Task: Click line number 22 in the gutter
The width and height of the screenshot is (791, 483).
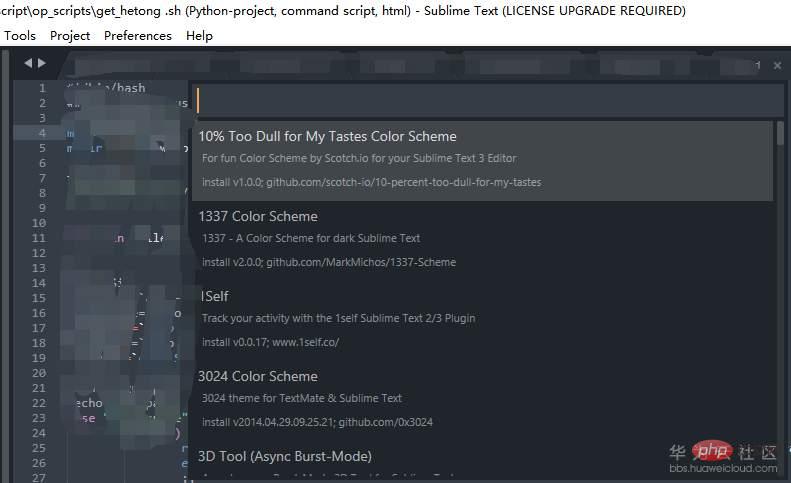Action: pos(39,403)
